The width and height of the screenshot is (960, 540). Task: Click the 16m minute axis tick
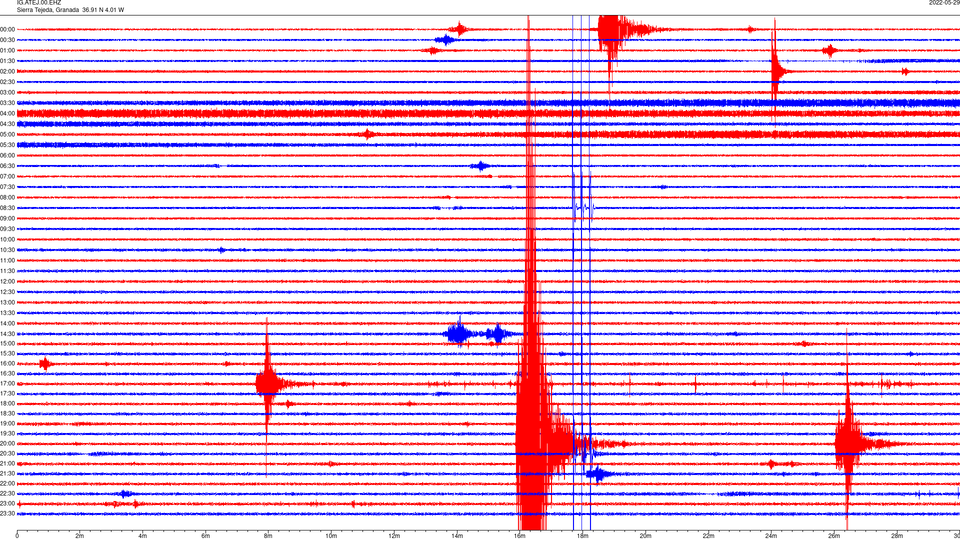[520, 536]
